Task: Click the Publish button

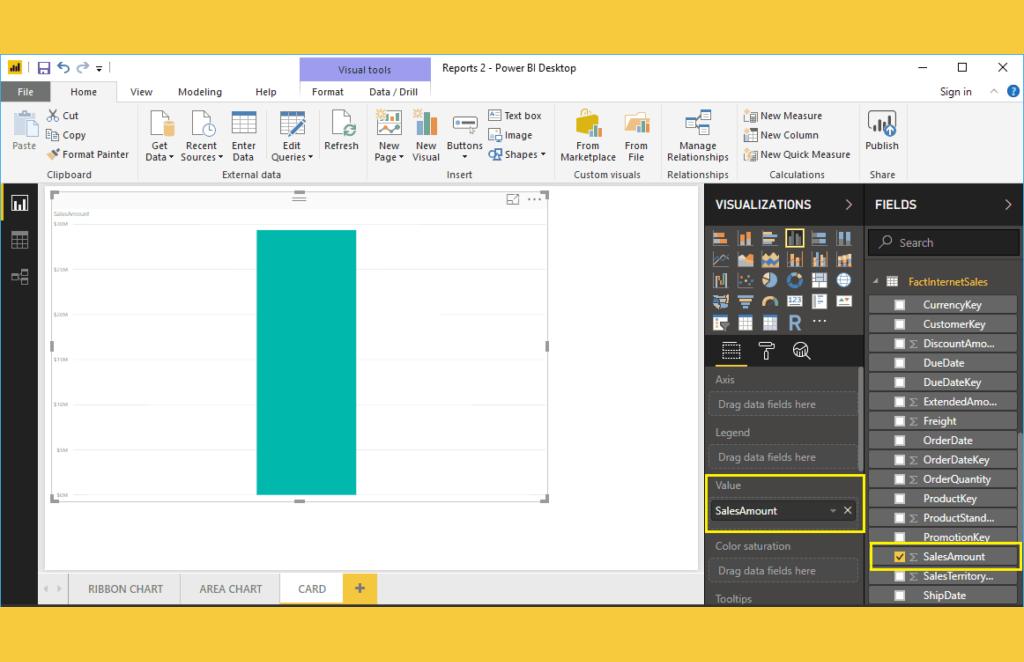Action: 882,131
